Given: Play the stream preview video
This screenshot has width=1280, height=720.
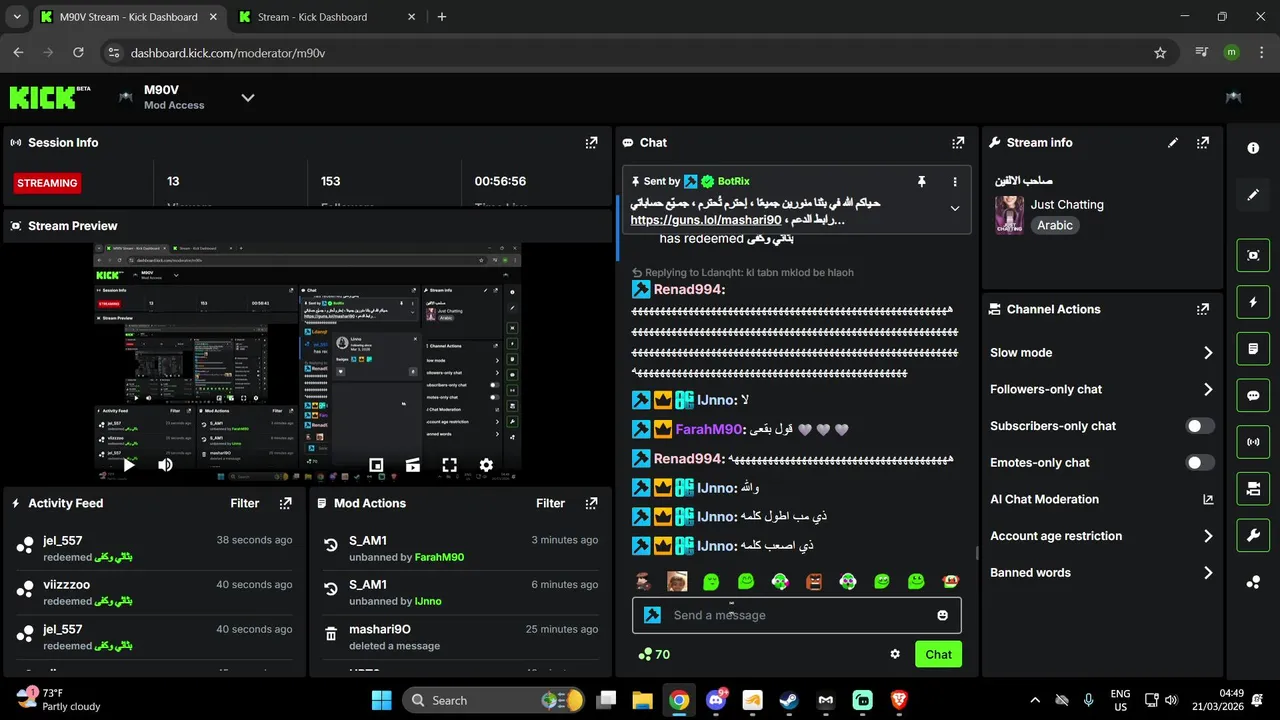Looking at the screenshot, I should (x=129, y=465).
